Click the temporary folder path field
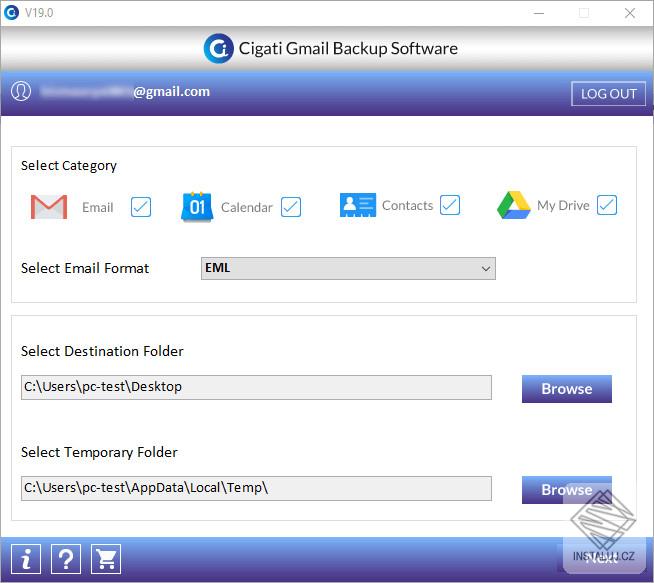This screenshot has height=583, width=654. coord(256,488)
